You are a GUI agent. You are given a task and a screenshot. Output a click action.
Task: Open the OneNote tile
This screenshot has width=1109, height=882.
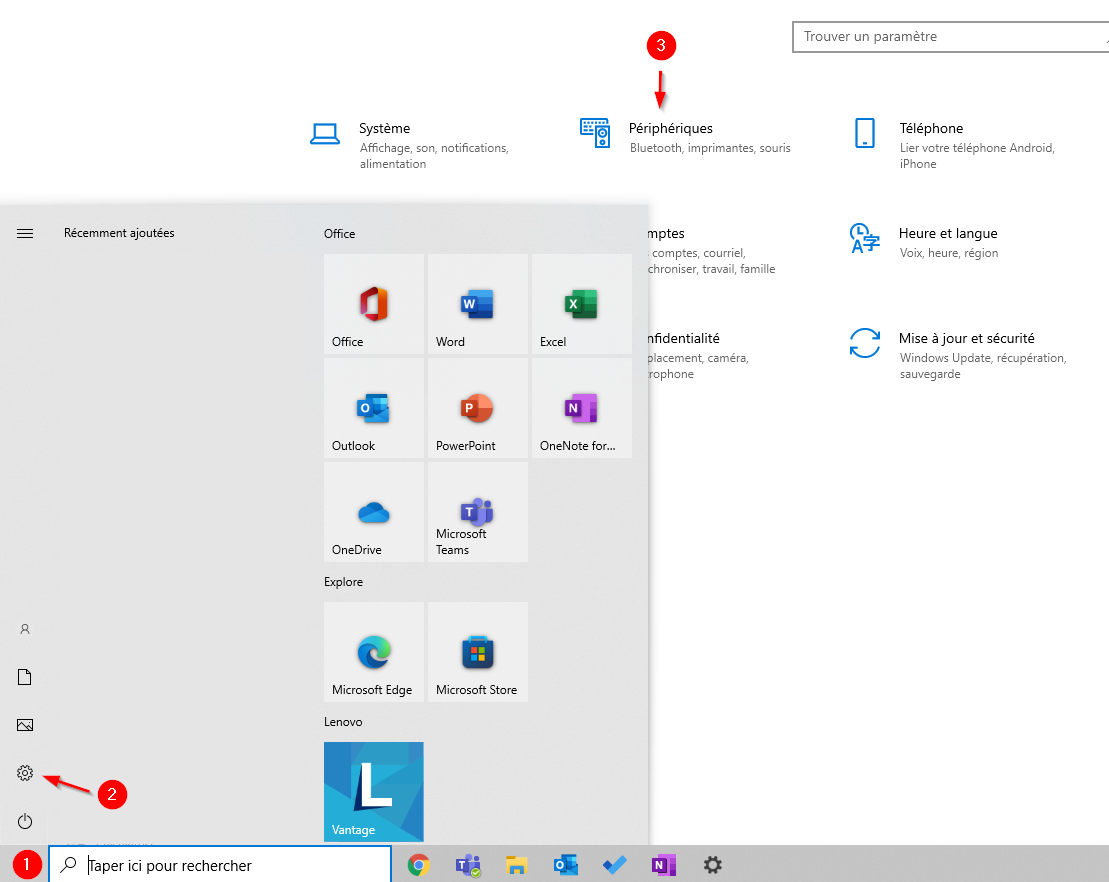point(581,408)
